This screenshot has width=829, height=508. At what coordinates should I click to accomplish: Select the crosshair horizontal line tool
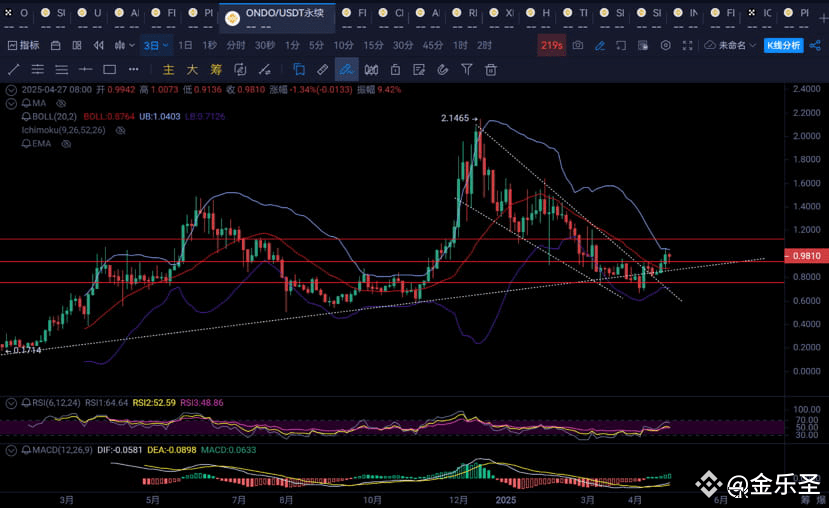click(85, 69)
